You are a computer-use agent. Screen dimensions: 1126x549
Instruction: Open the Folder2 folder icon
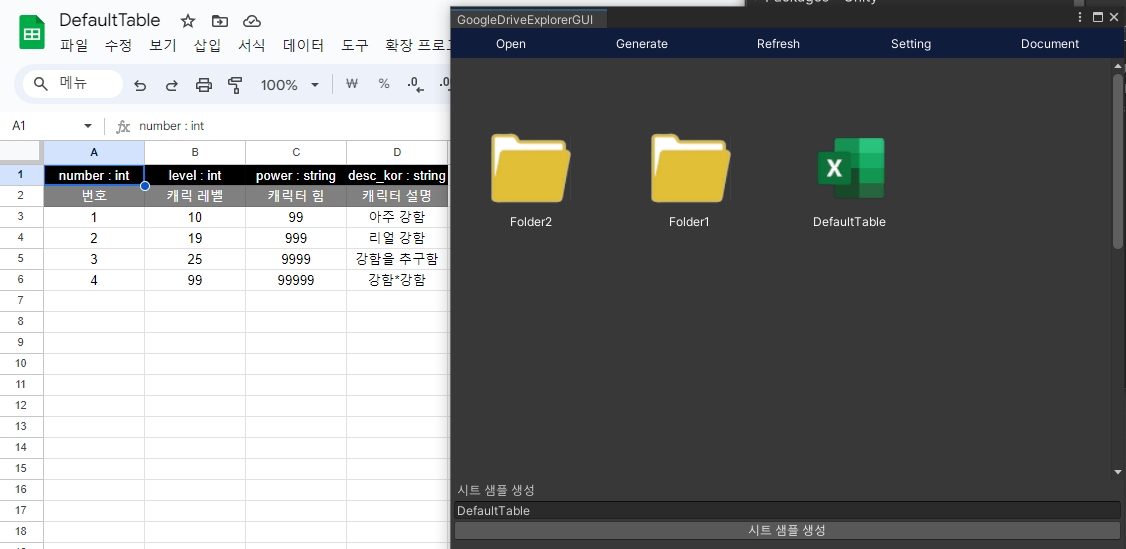[531, 169]
